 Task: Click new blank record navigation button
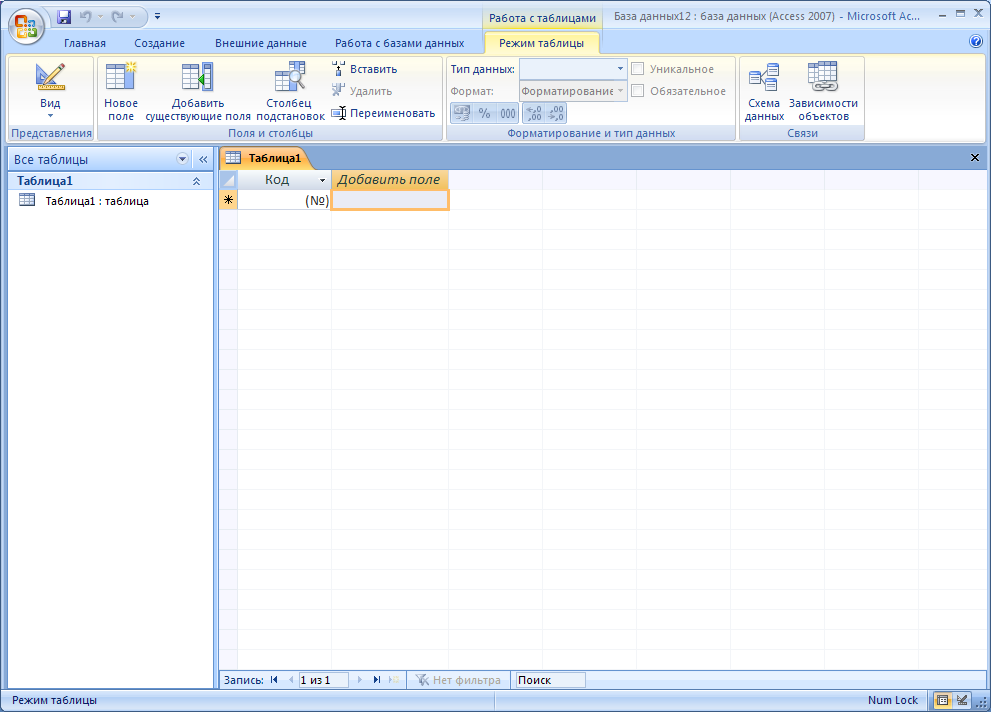pyautogui.click(x=394, y=680)
